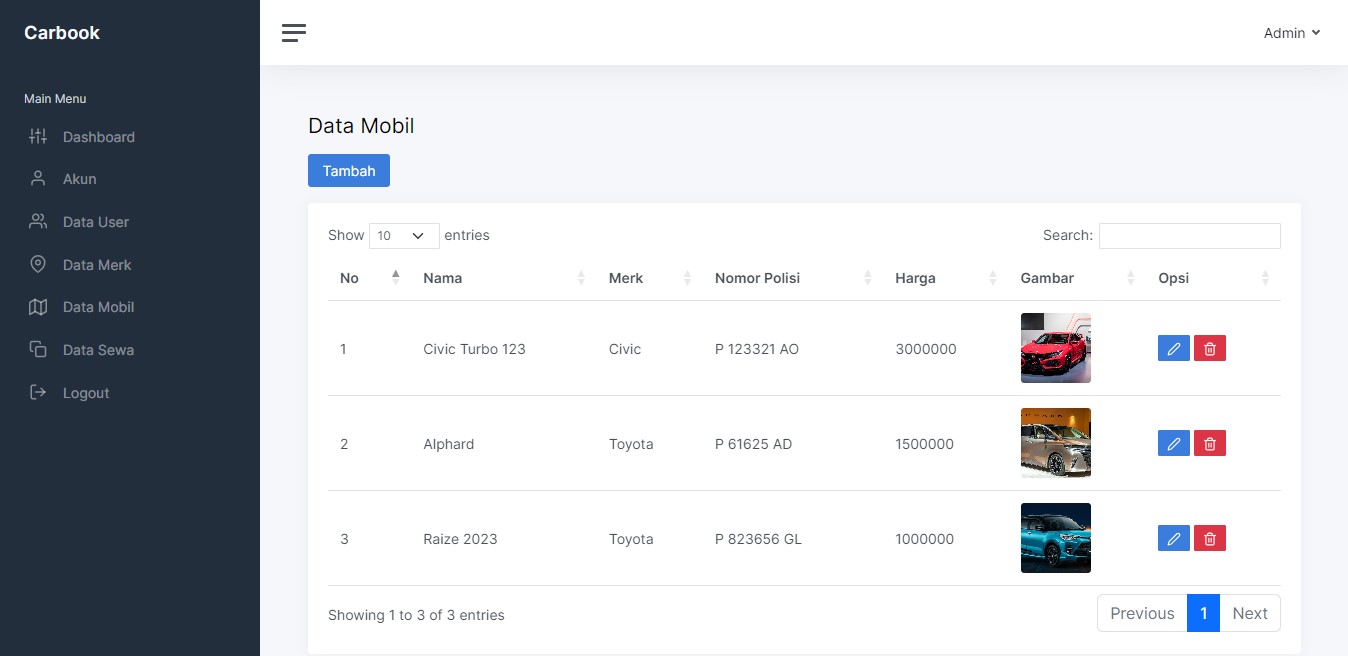This screenshot has height=656, width=1348.
Task: Delete Civic Turbo 123 with the trash icon
Action: (1209, 348)
